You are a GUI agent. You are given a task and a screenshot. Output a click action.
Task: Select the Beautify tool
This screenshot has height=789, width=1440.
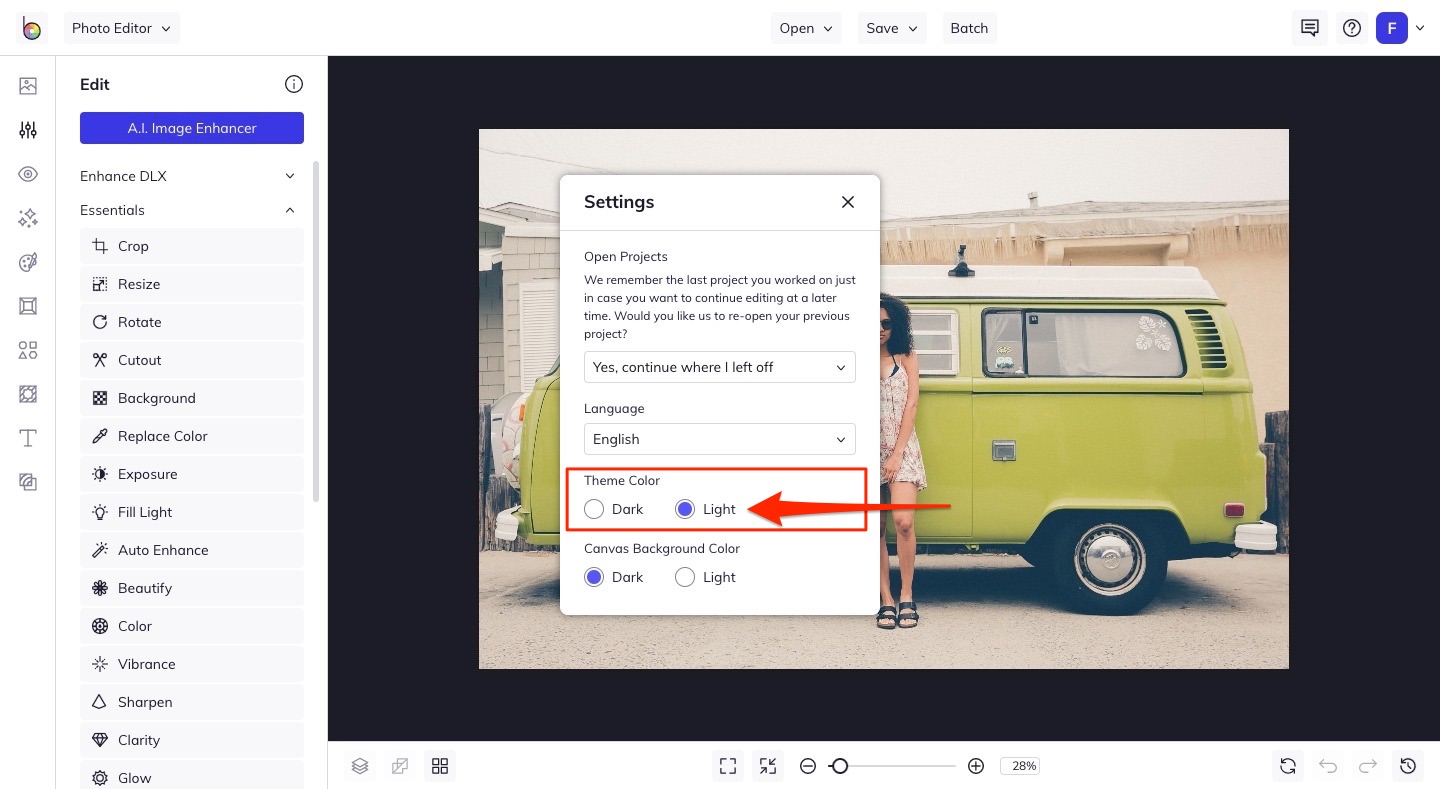[x=192, y=588]
